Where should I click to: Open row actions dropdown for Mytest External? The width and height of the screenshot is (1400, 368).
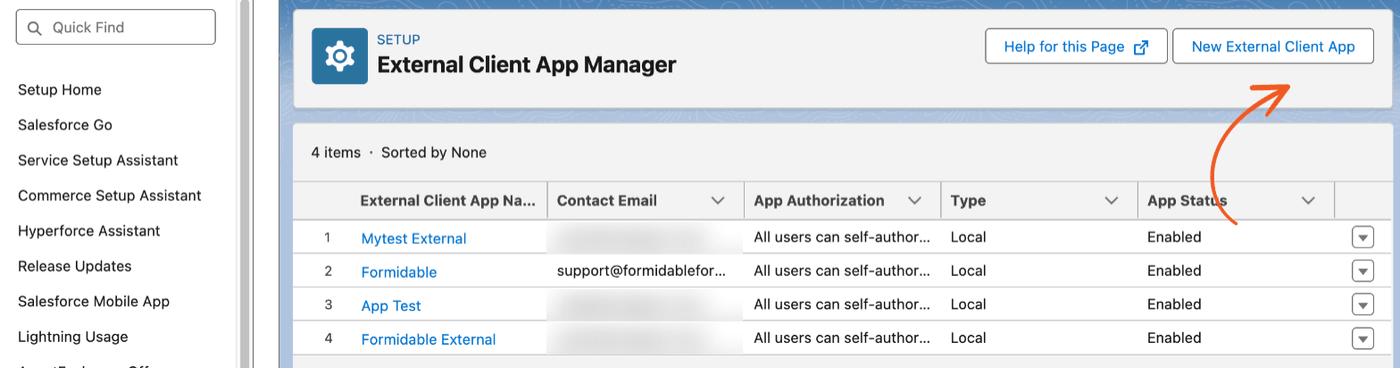pyautogui.click(x=1362, y=237)
